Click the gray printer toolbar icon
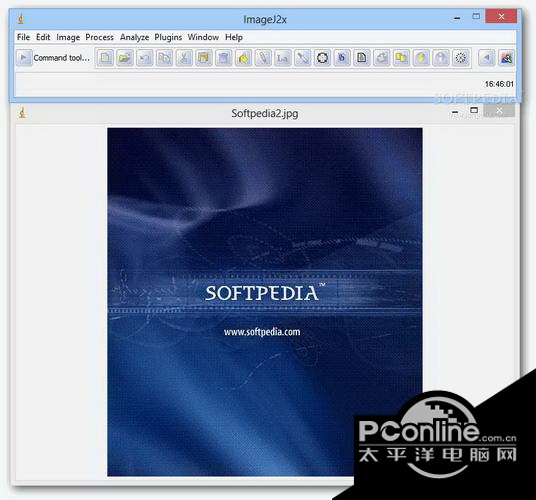This screenshot has width=536, height=500. [x=381, y=58]
